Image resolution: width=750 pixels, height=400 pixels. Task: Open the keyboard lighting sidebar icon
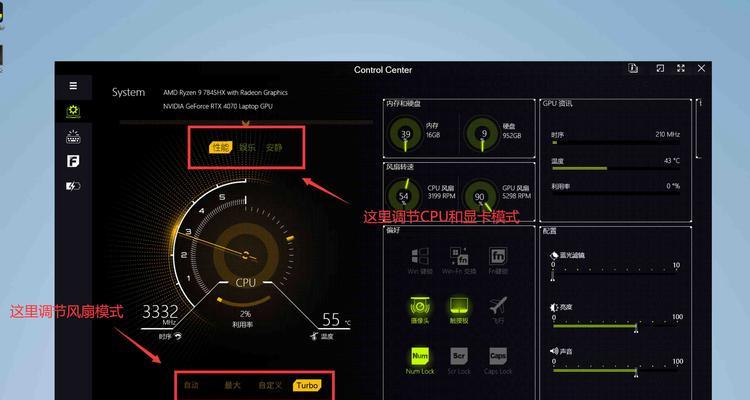point(73,137)
